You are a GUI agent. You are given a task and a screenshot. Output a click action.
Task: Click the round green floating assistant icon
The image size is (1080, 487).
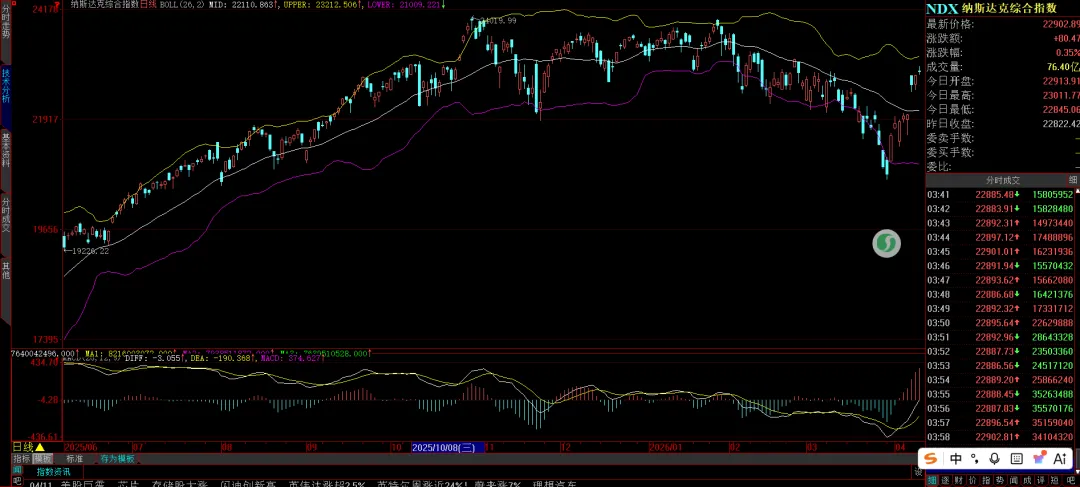click(x=886, y=244)
